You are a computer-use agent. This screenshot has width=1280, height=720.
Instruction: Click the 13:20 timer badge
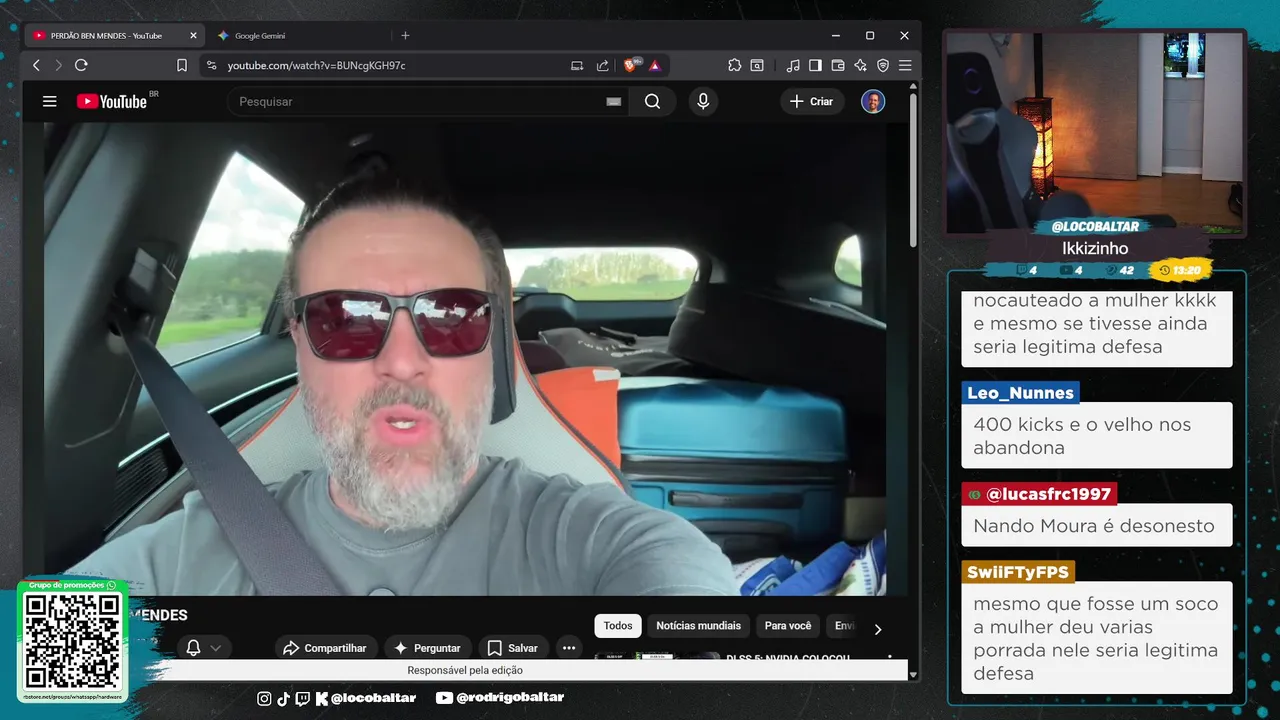tap(1181, 270)
